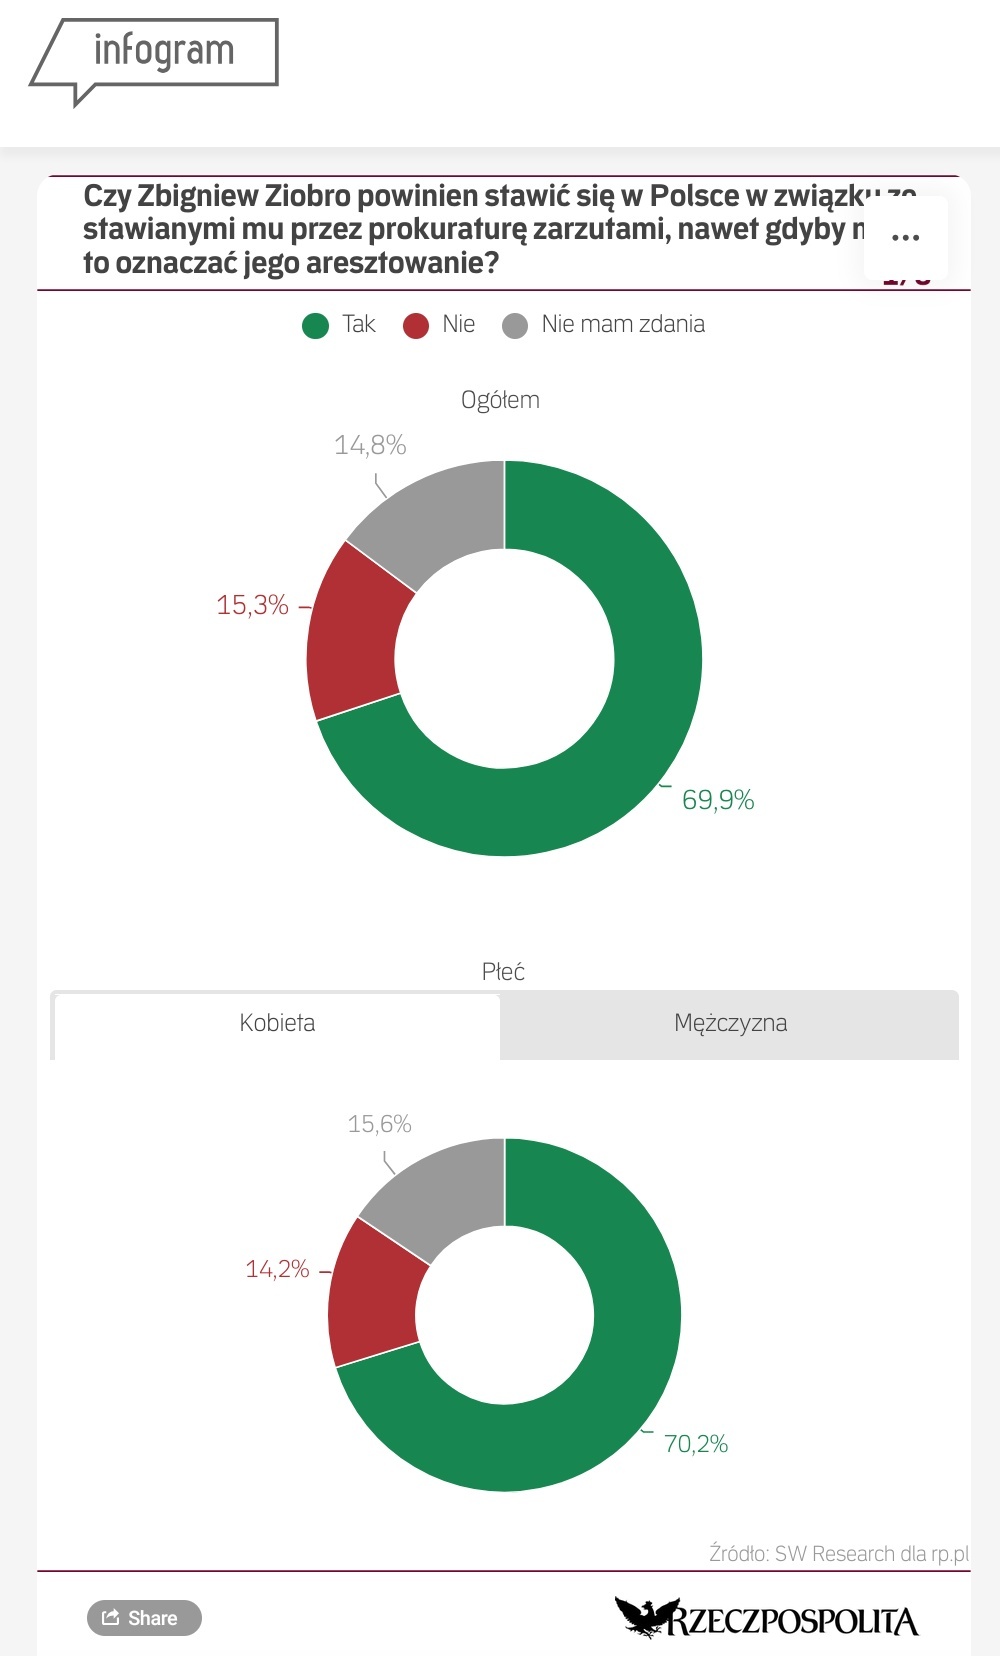Toggle Nie legend label

(458, 324)
